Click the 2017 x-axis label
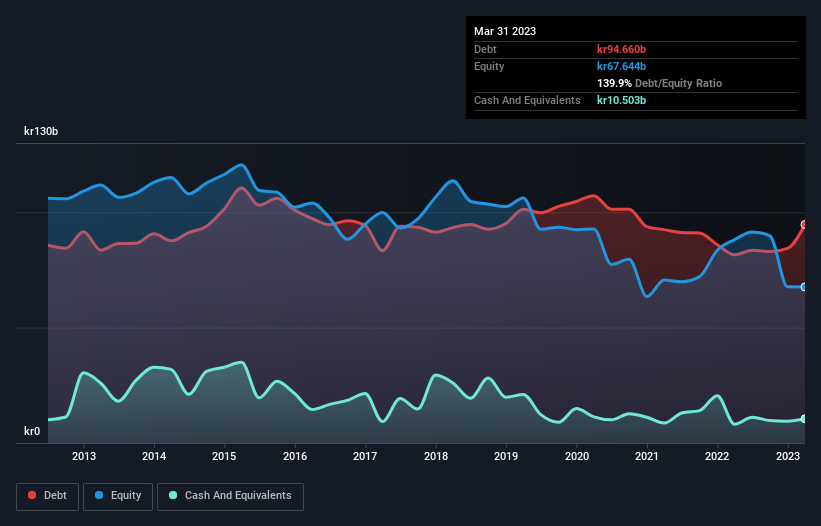Image resolution: width=821 pixels, height=526 pixels. (x=365, y=456)
